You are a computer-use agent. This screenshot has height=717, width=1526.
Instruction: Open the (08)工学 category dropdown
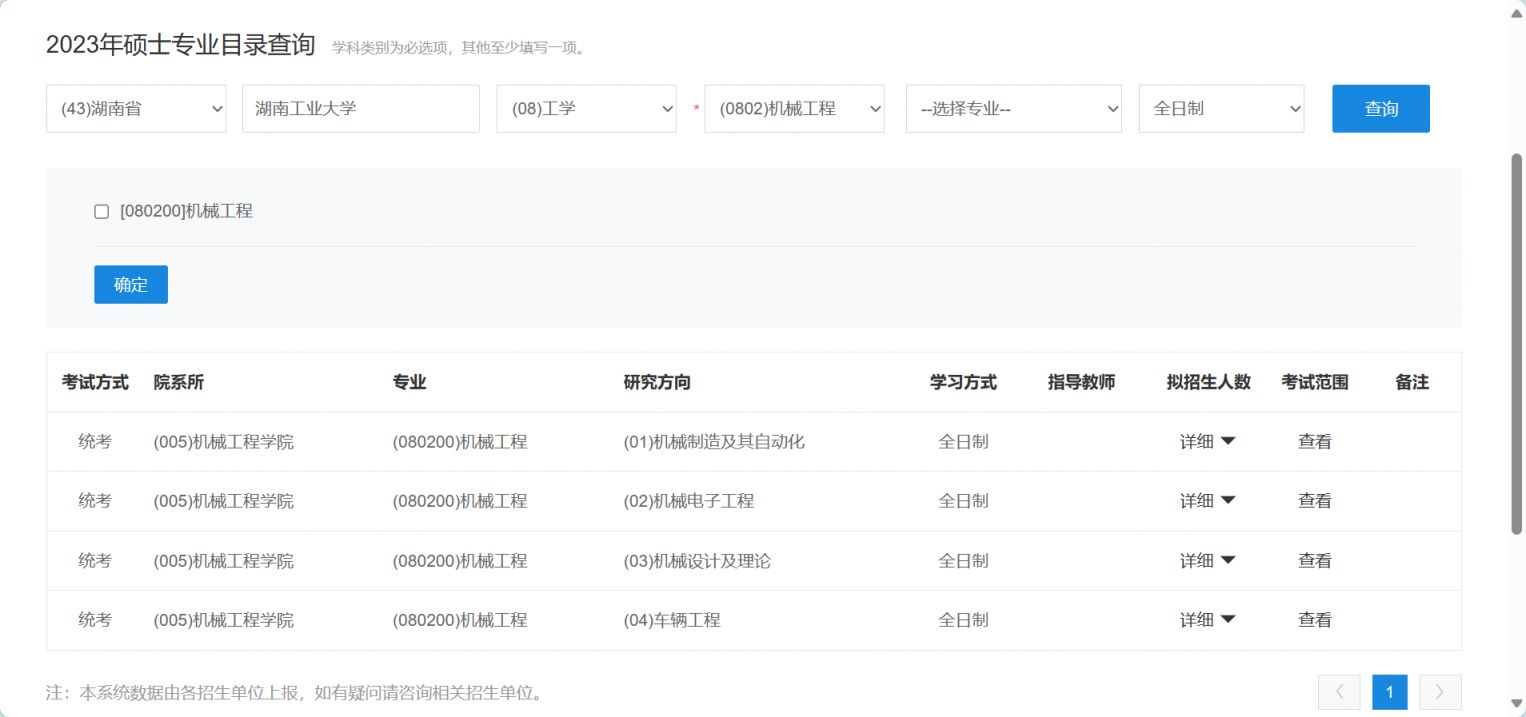(587, 108)
